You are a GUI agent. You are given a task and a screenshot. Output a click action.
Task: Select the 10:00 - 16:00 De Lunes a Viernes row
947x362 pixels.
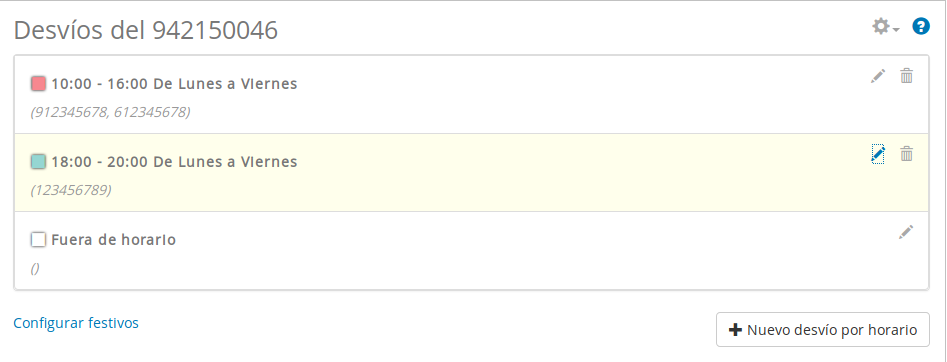[471, 95]
